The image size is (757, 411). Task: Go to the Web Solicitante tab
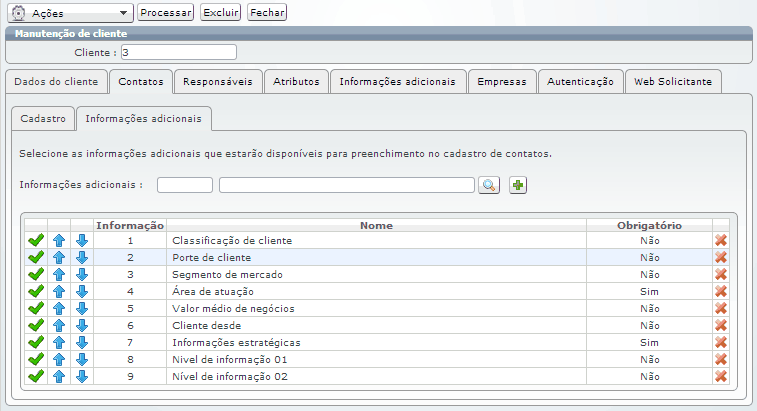click(x=672, y=82)
